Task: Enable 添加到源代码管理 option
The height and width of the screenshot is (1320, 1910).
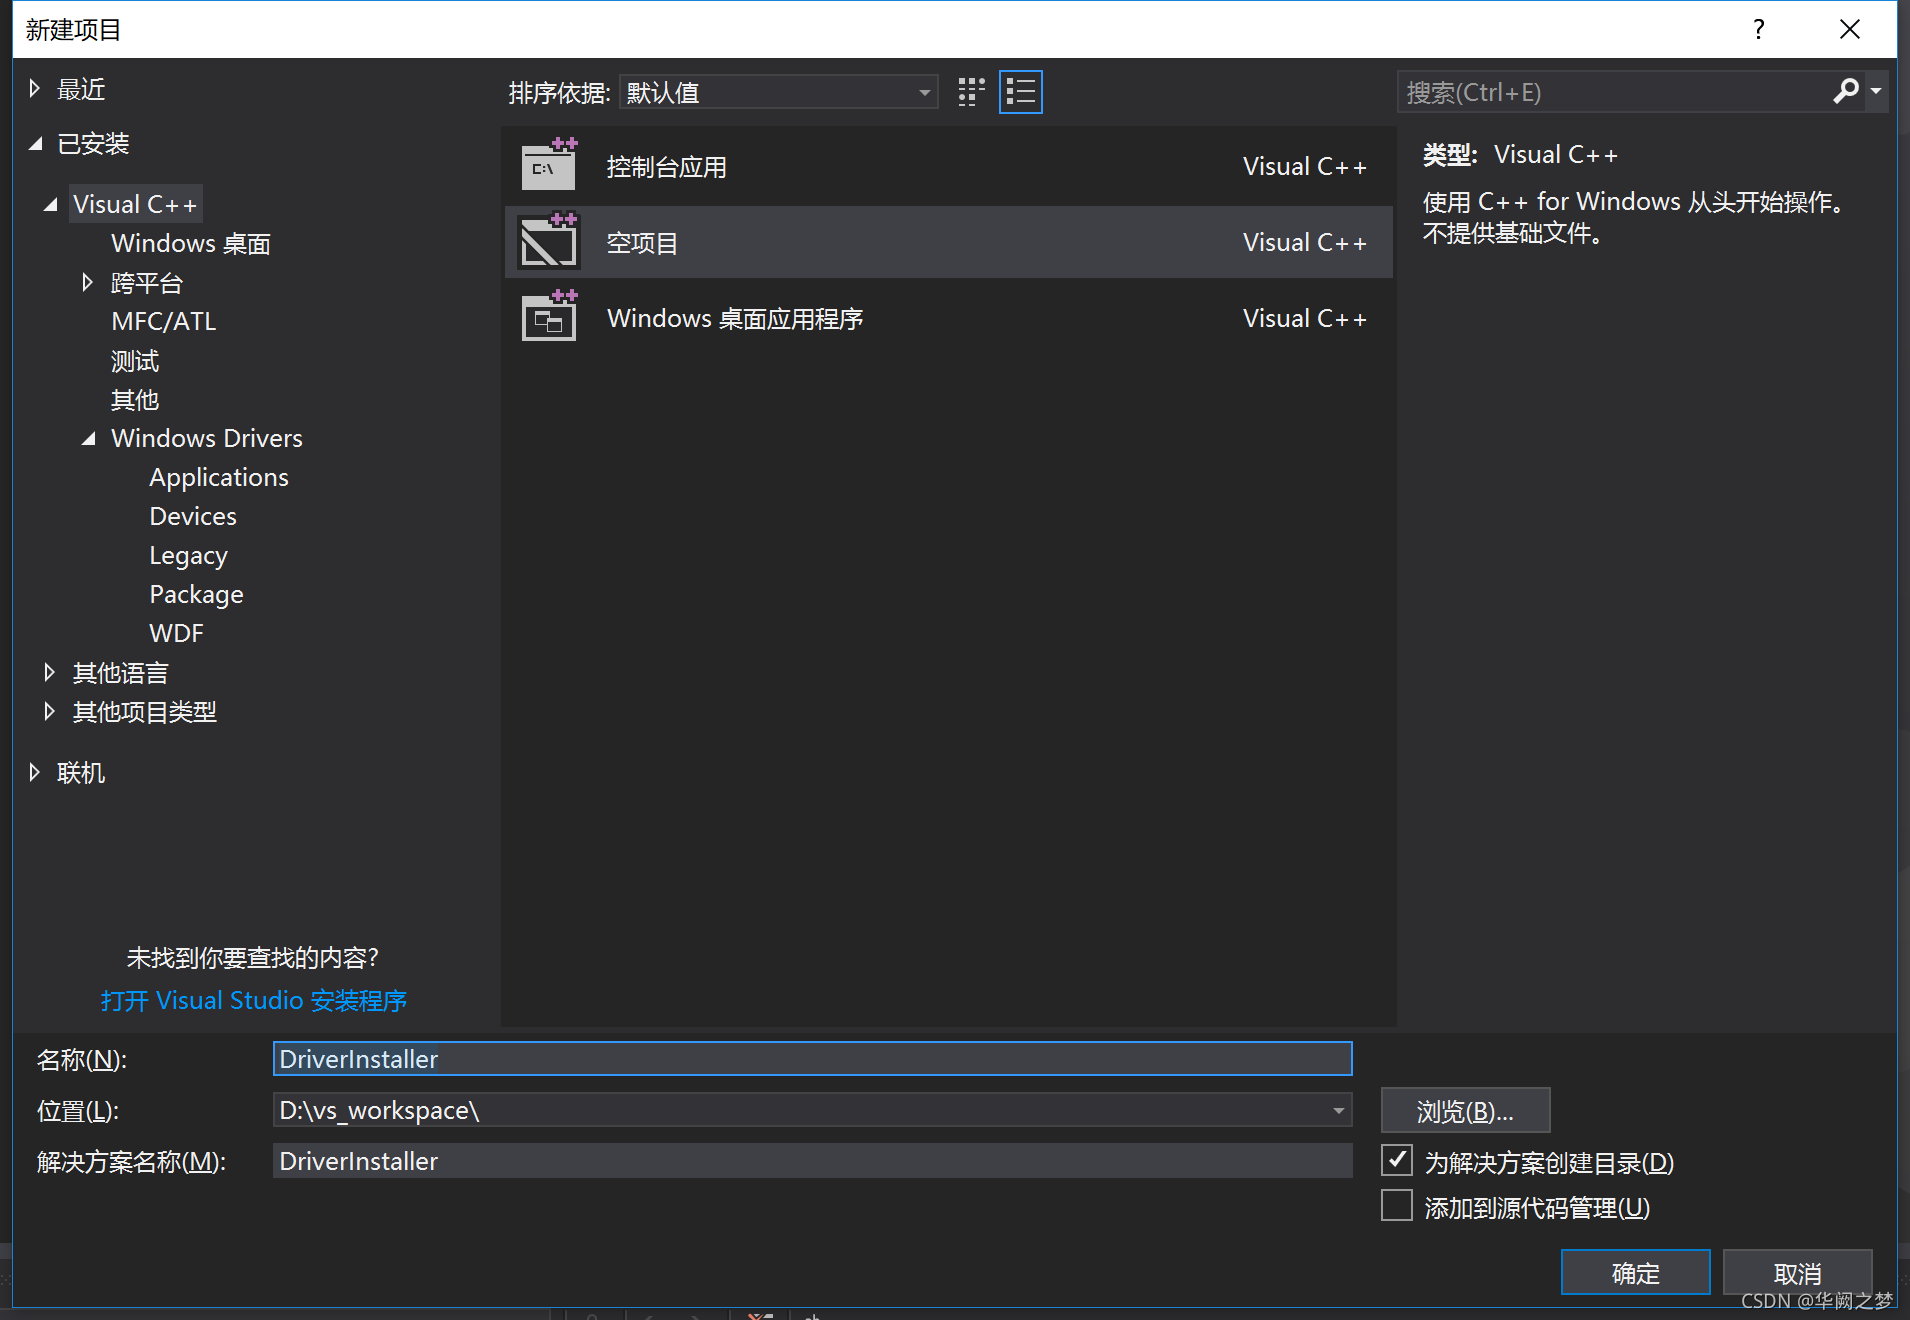Action: click(1397, 1206)
